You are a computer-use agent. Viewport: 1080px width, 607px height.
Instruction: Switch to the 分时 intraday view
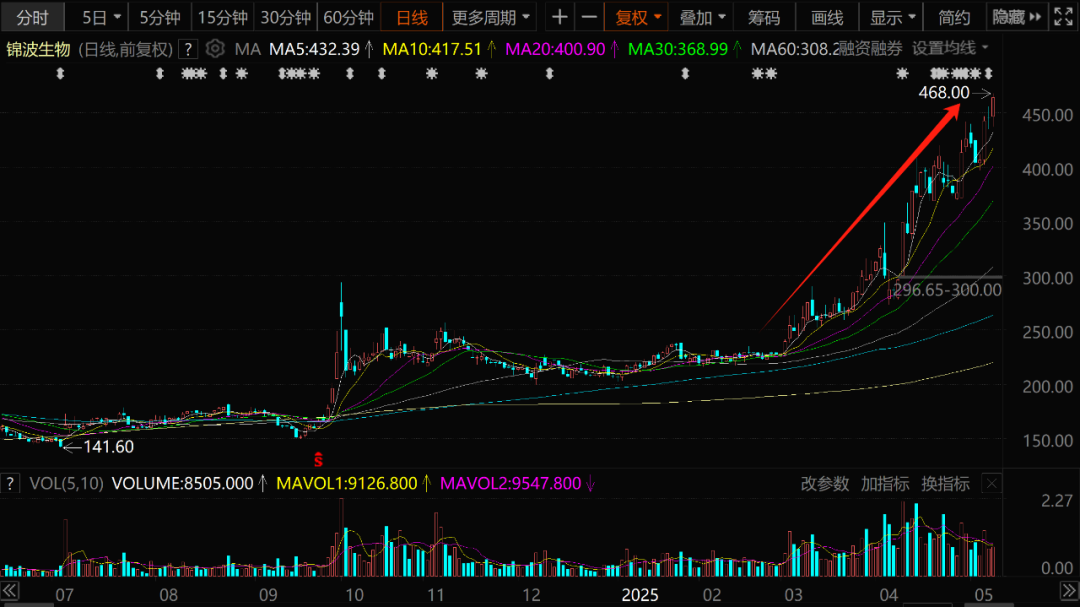[x=32, y=17]
